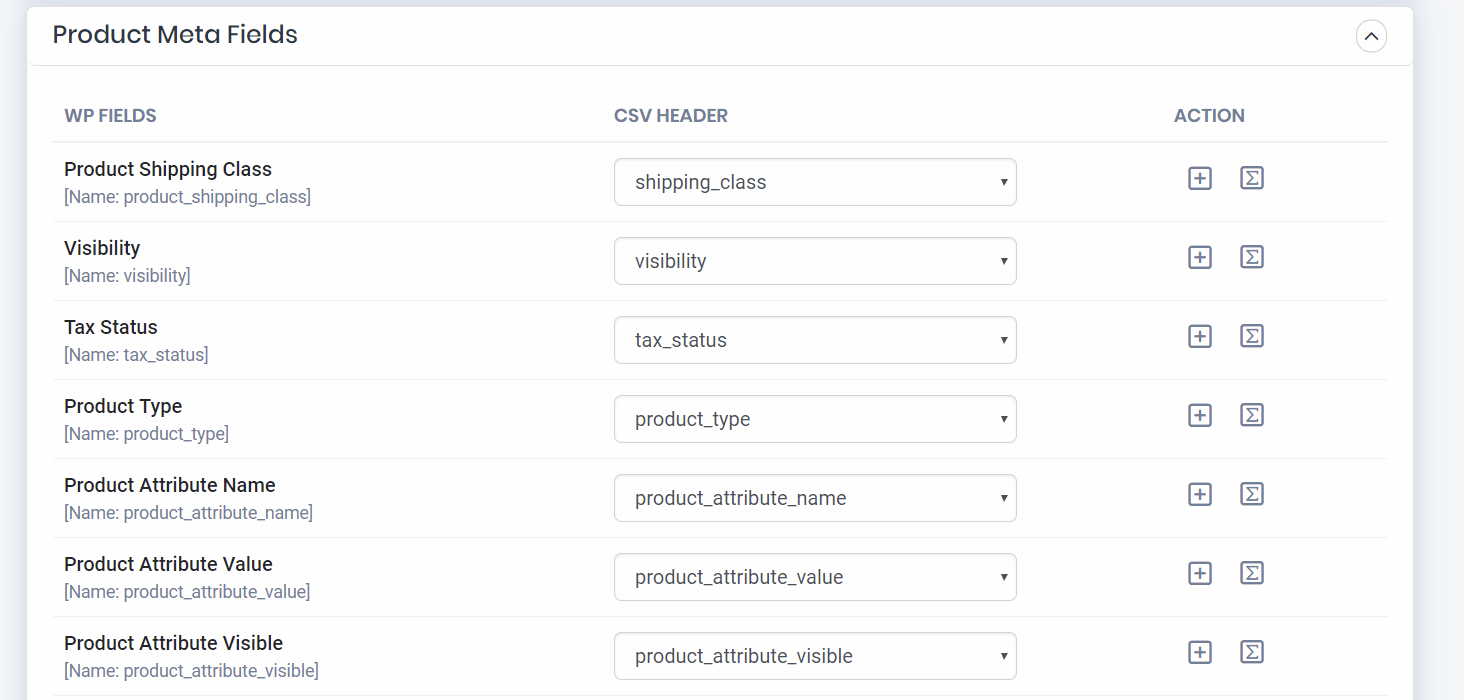Screen dimensions: 1464x700
Task: Click sigma formula icon for Tax Status
Action: click(x=1252, y=336)
